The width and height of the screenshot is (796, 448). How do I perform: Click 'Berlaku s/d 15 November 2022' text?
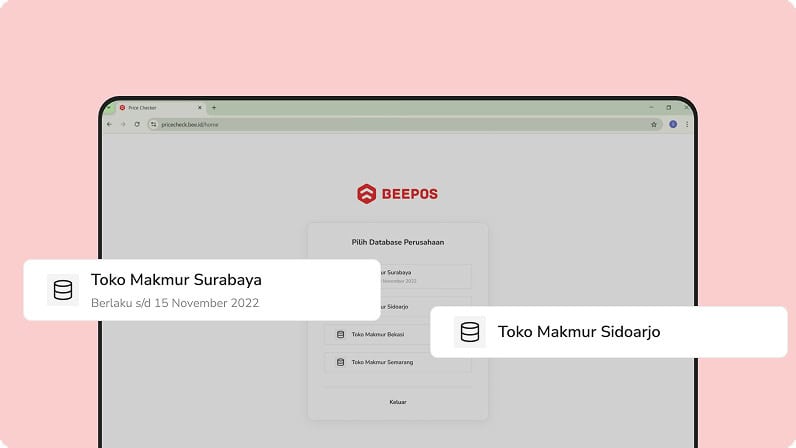click(175, 303)
